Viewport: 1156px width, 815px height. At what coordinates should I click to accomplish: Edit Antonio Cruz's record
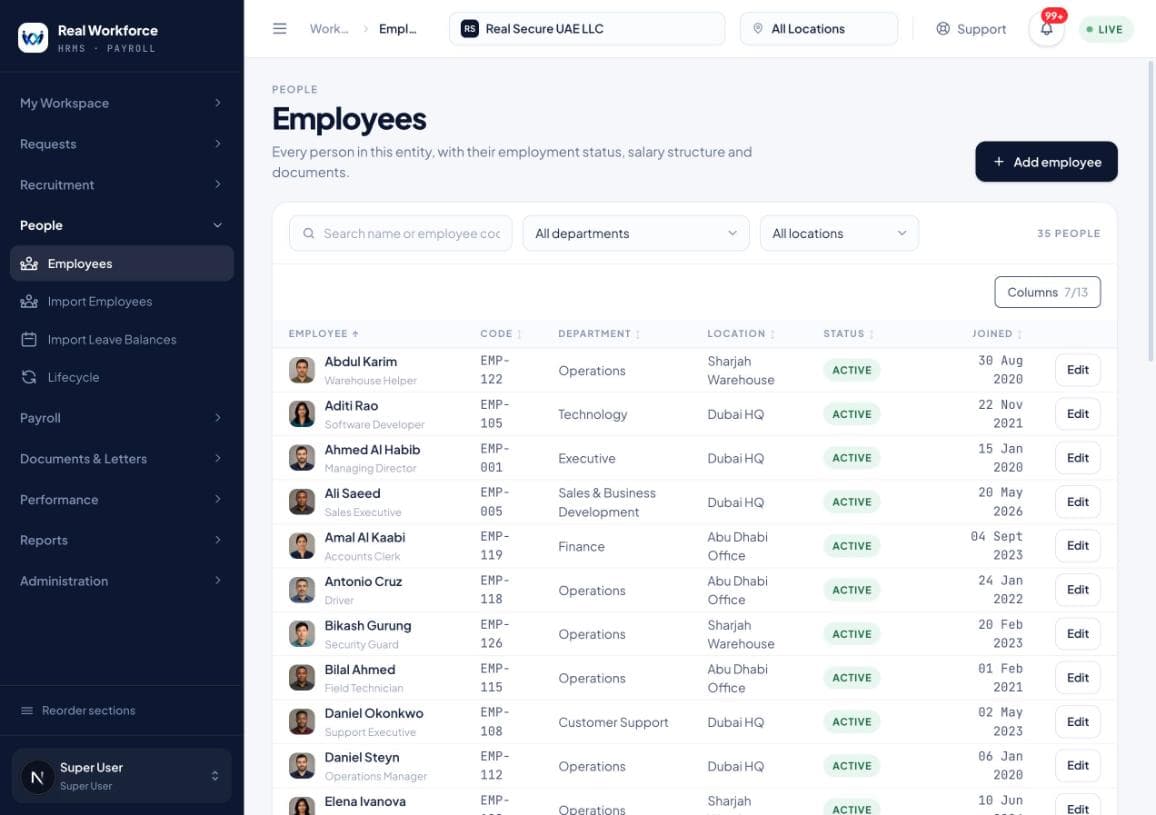point(1077,590)
